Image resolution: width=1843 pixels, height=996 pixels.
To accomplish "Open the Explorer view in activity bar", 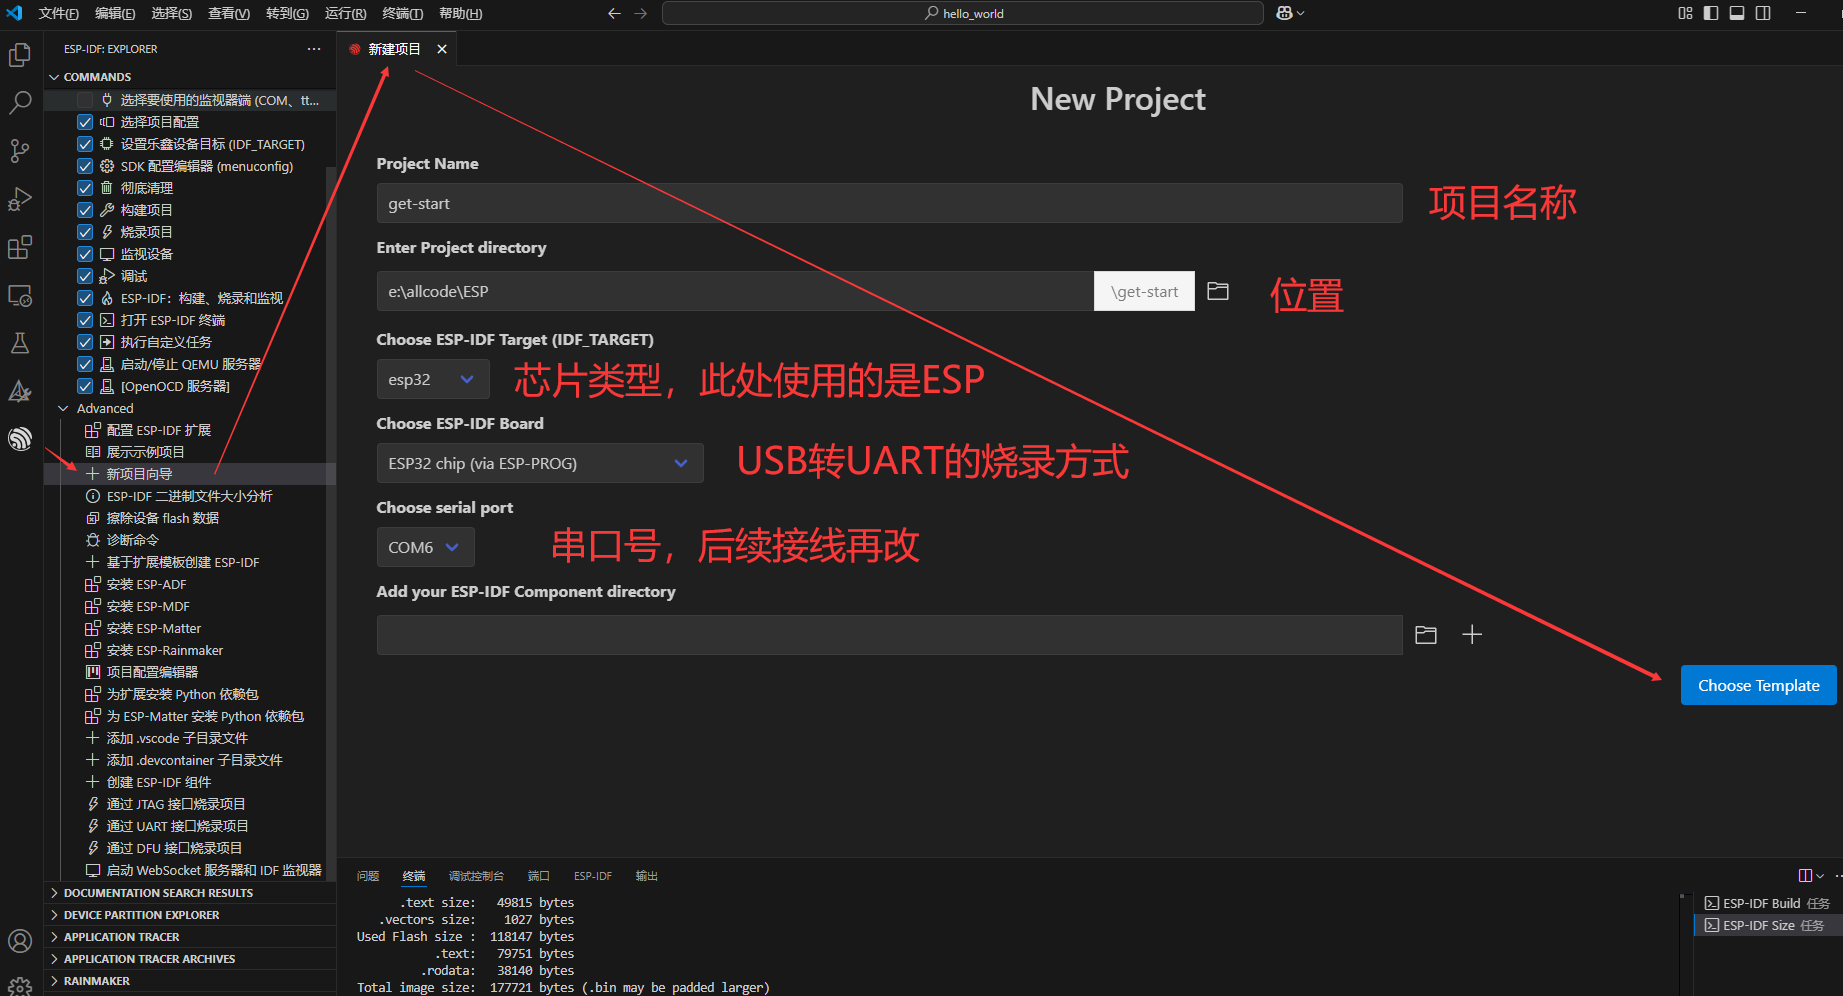I will (20, 55).
